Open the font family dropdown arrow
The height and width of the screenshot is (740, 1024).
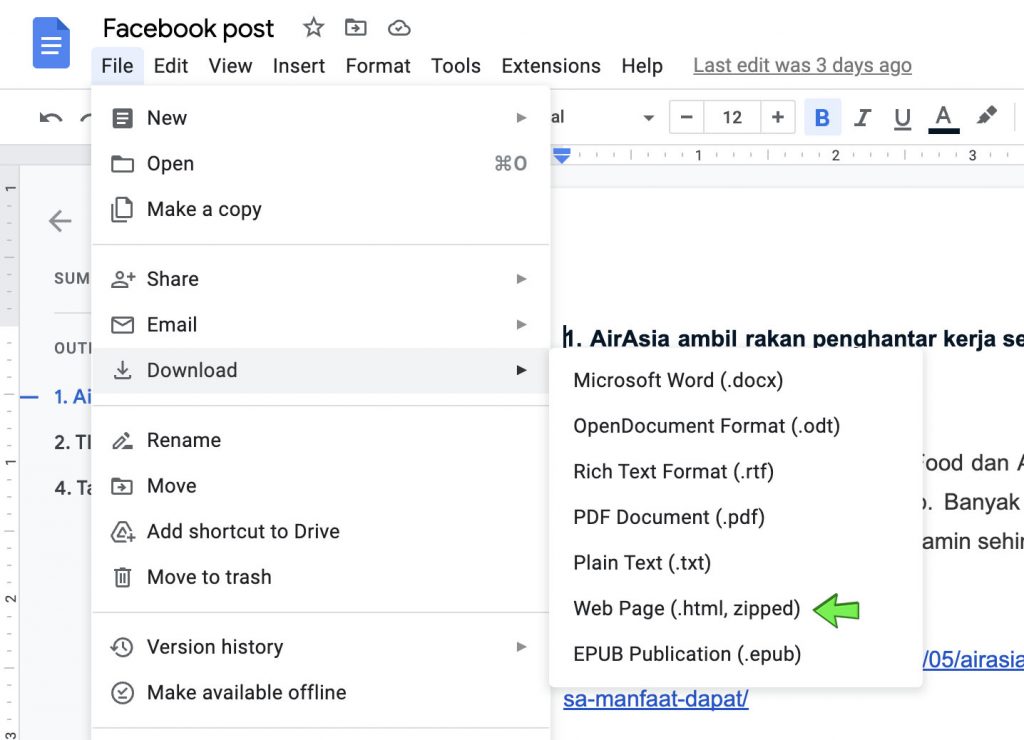point(648,118)
